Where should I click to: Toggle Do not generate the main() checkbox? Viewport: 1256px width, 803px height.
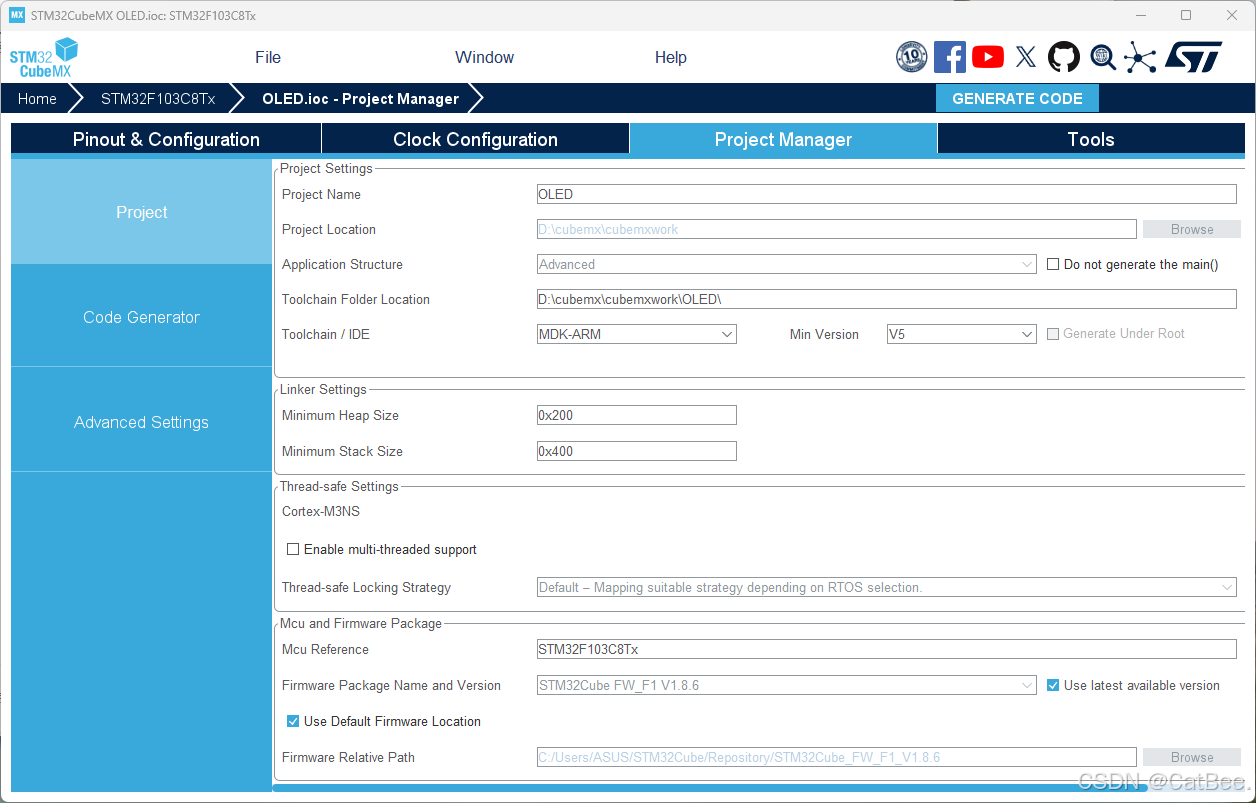(x=1053, y=264)
